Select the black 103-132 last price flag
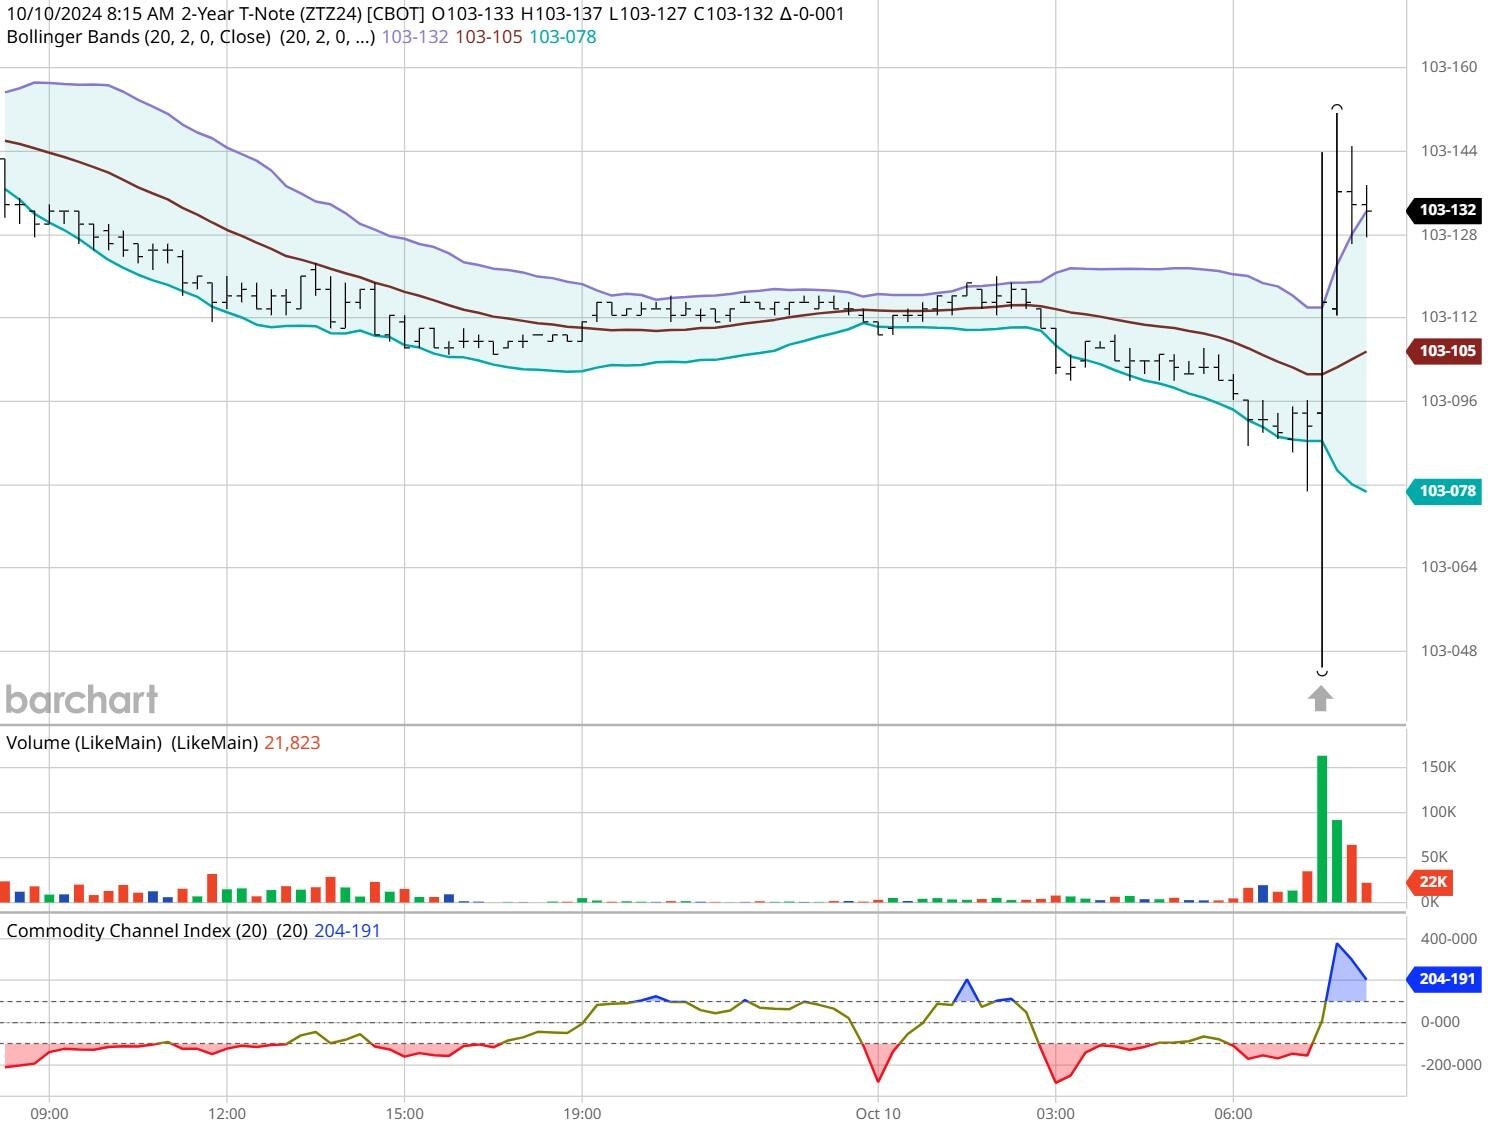 1447,211
